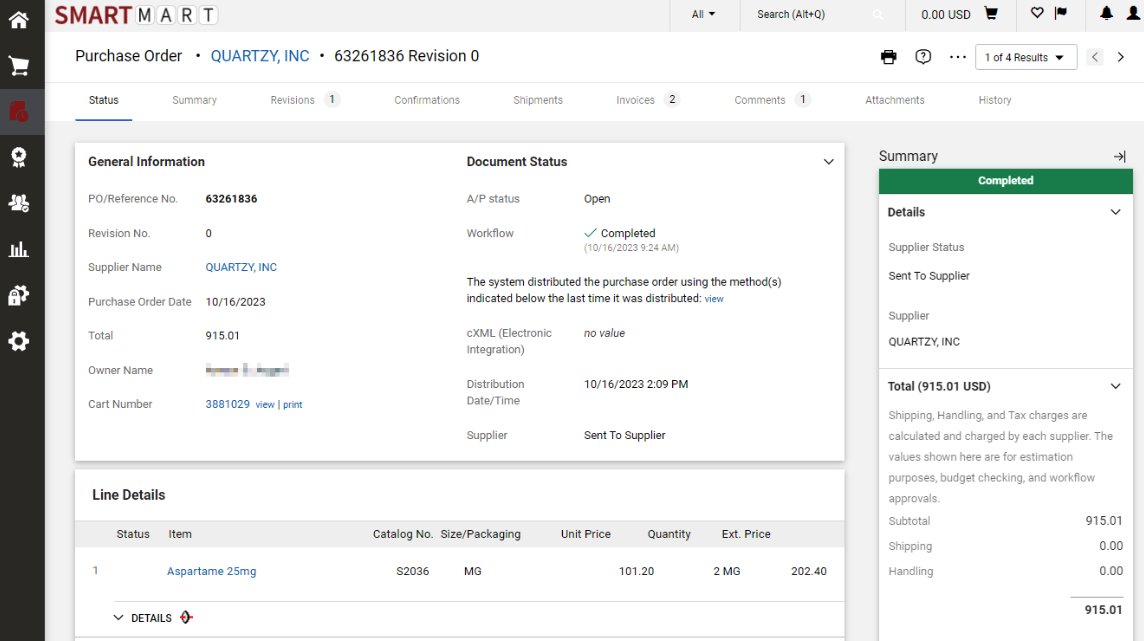1144x641 pixels.
Task: Open the notifications bell
Action: point(1106,13)
